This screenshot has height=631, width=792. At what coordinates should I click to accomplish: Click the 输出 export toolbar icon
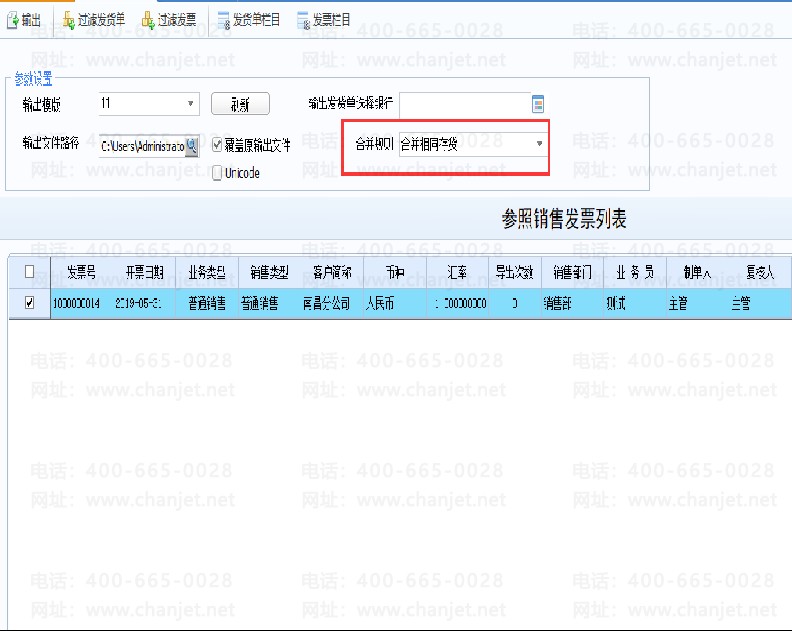tap(24, 20)
